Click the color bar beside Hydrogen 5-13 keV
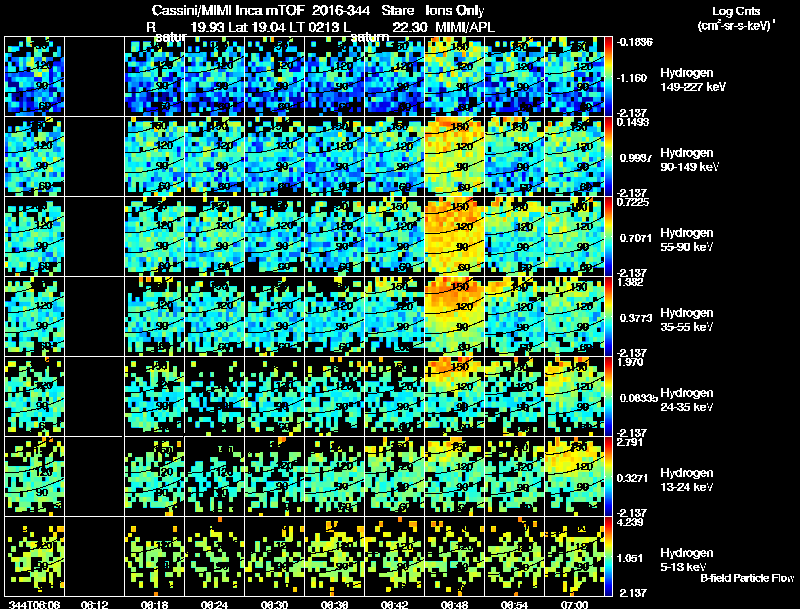Screen dimensions: 800x609 tap(608, 557)
